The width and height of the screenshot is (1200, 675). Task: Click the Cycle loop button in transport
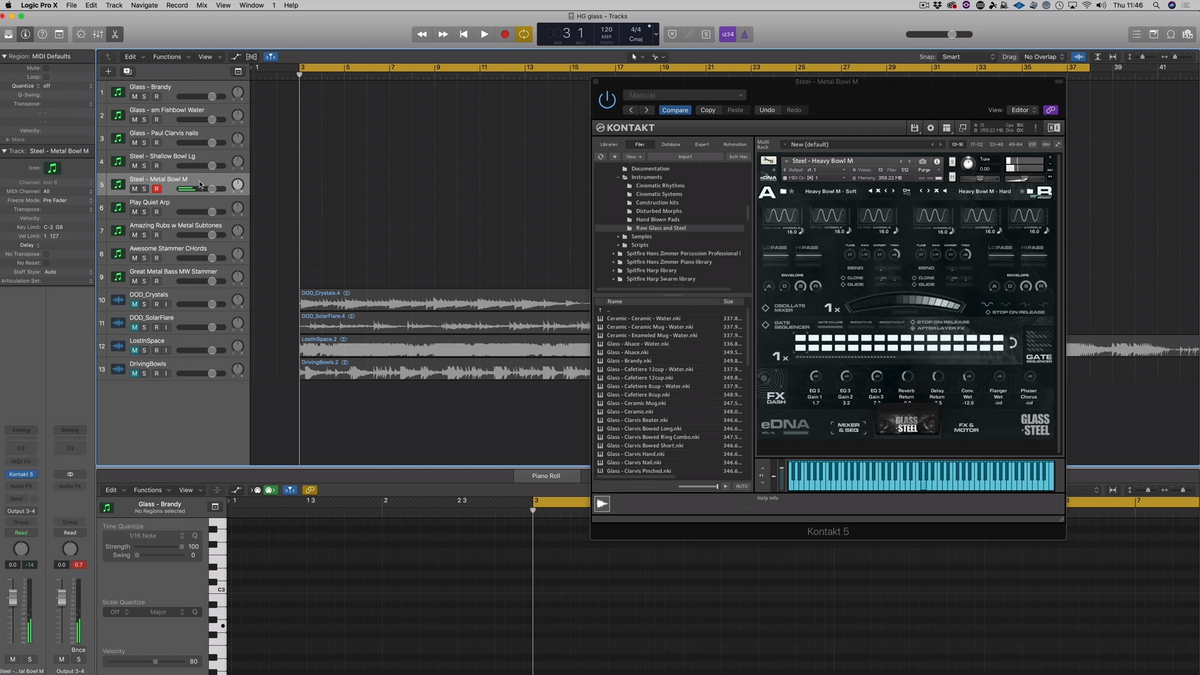point(524,34)
